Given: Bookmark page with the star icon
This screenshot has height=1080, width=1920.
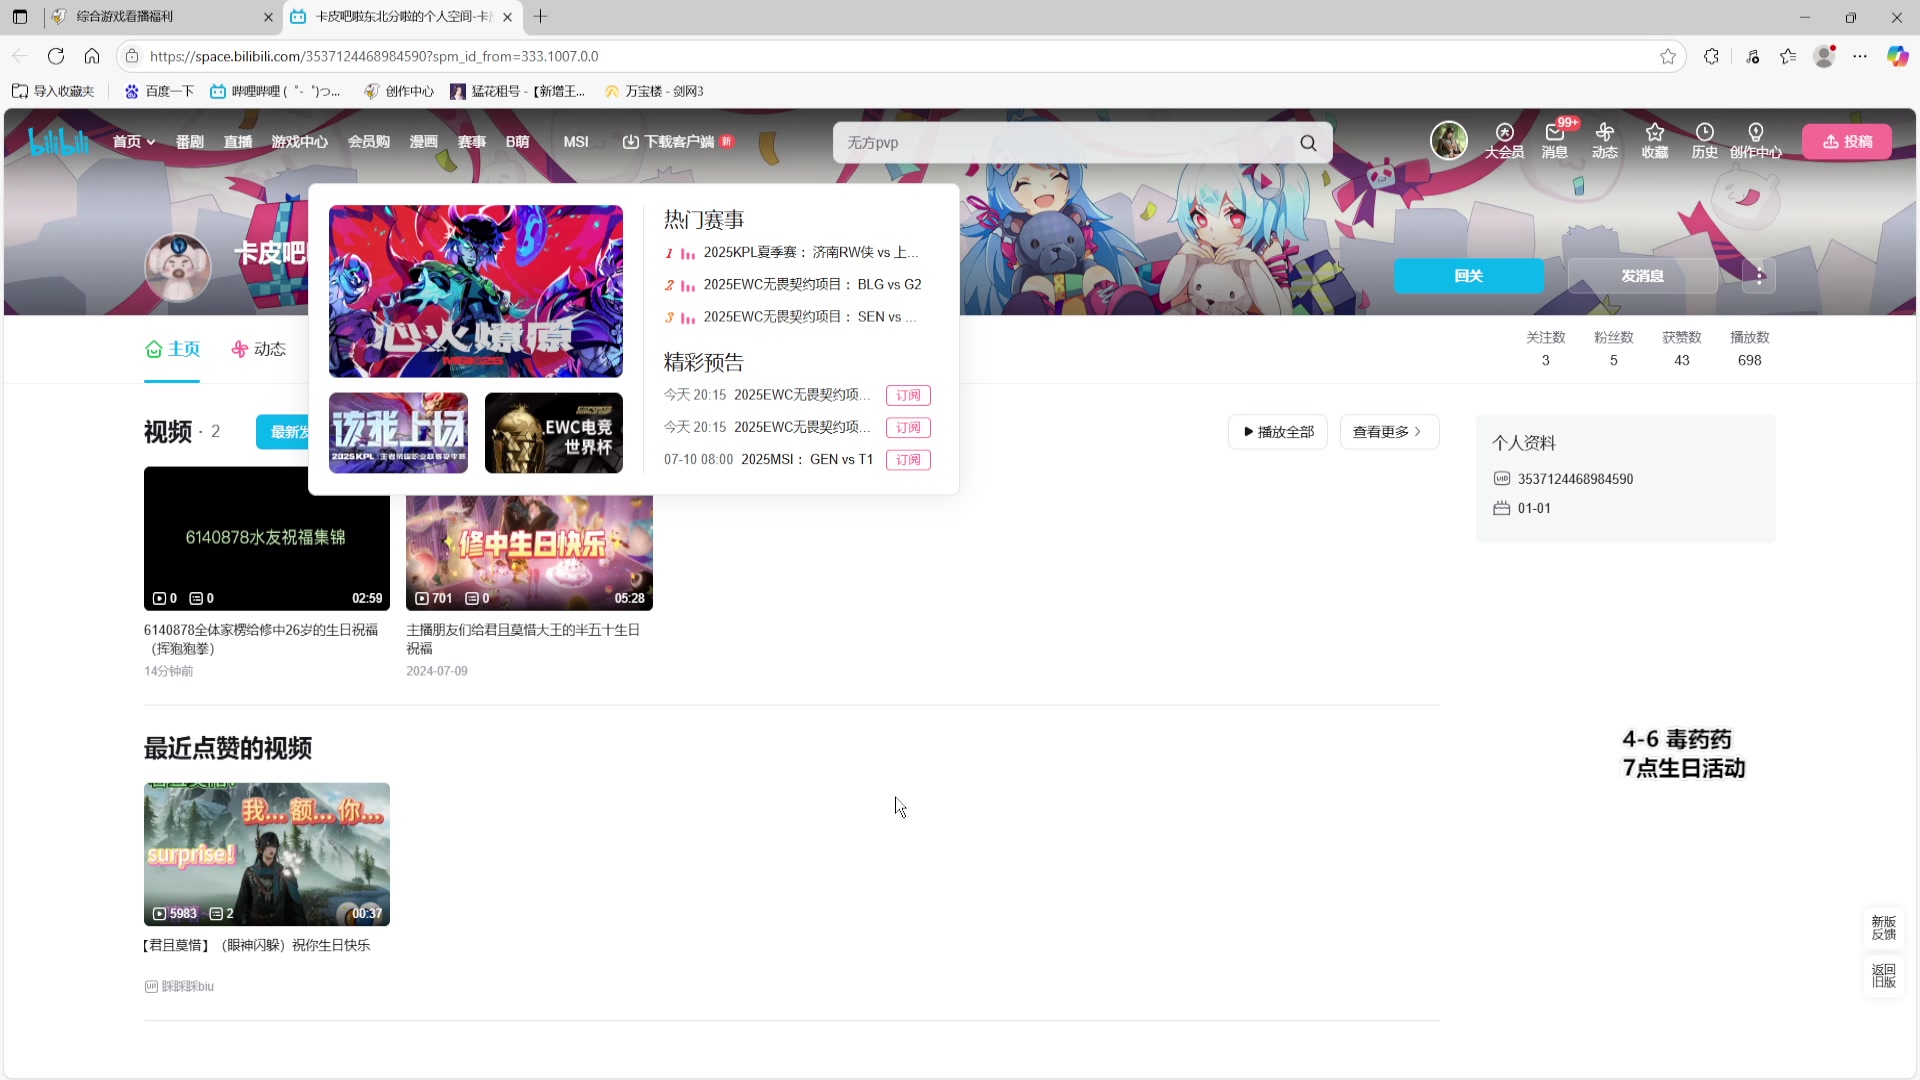Looking at the screenshot, I should 1668,56.
